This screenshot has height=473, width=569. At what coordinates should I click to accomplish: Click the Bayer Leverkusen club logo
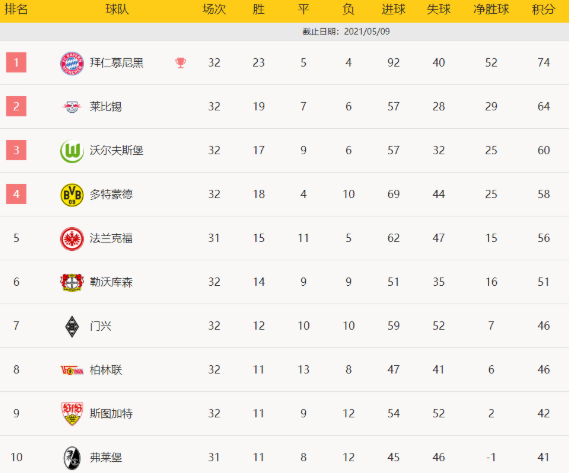coord(72,282)
